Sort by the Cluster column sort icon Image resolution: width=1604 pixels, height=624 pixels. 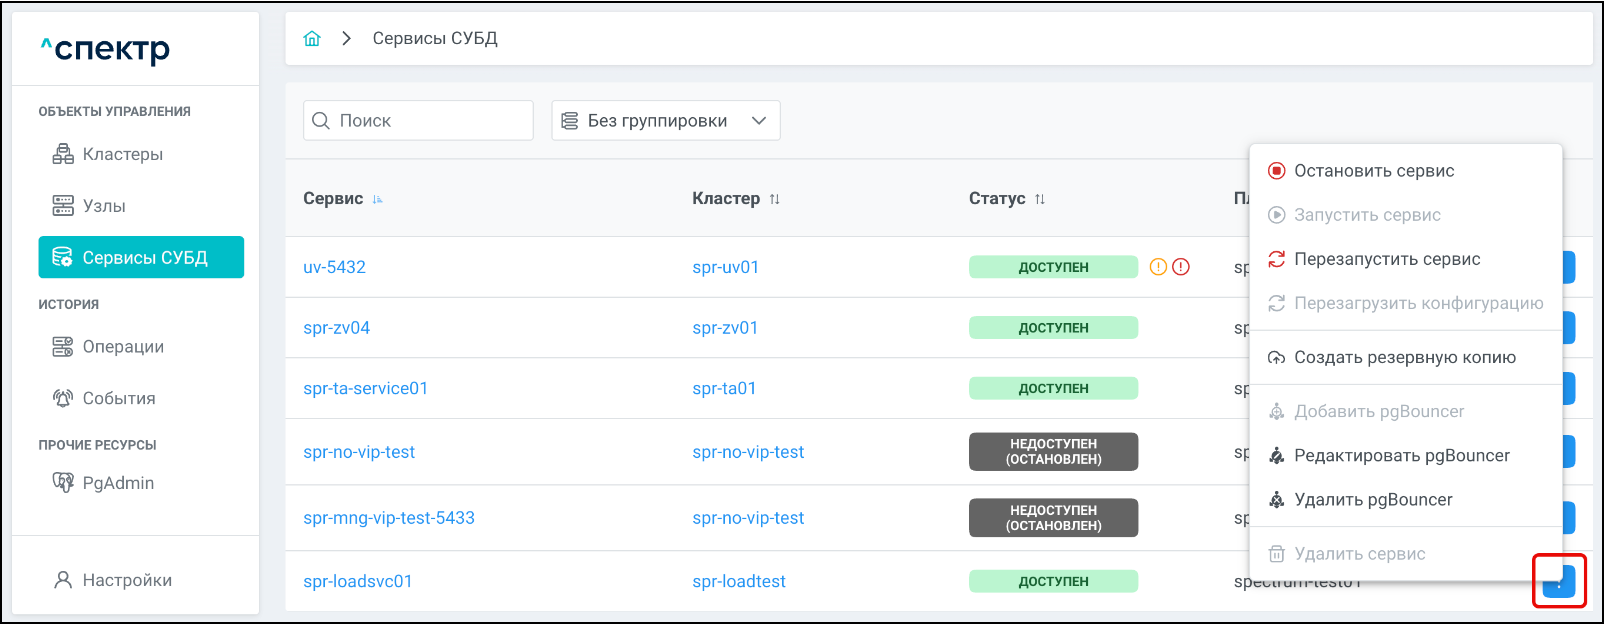pos(775,199)
